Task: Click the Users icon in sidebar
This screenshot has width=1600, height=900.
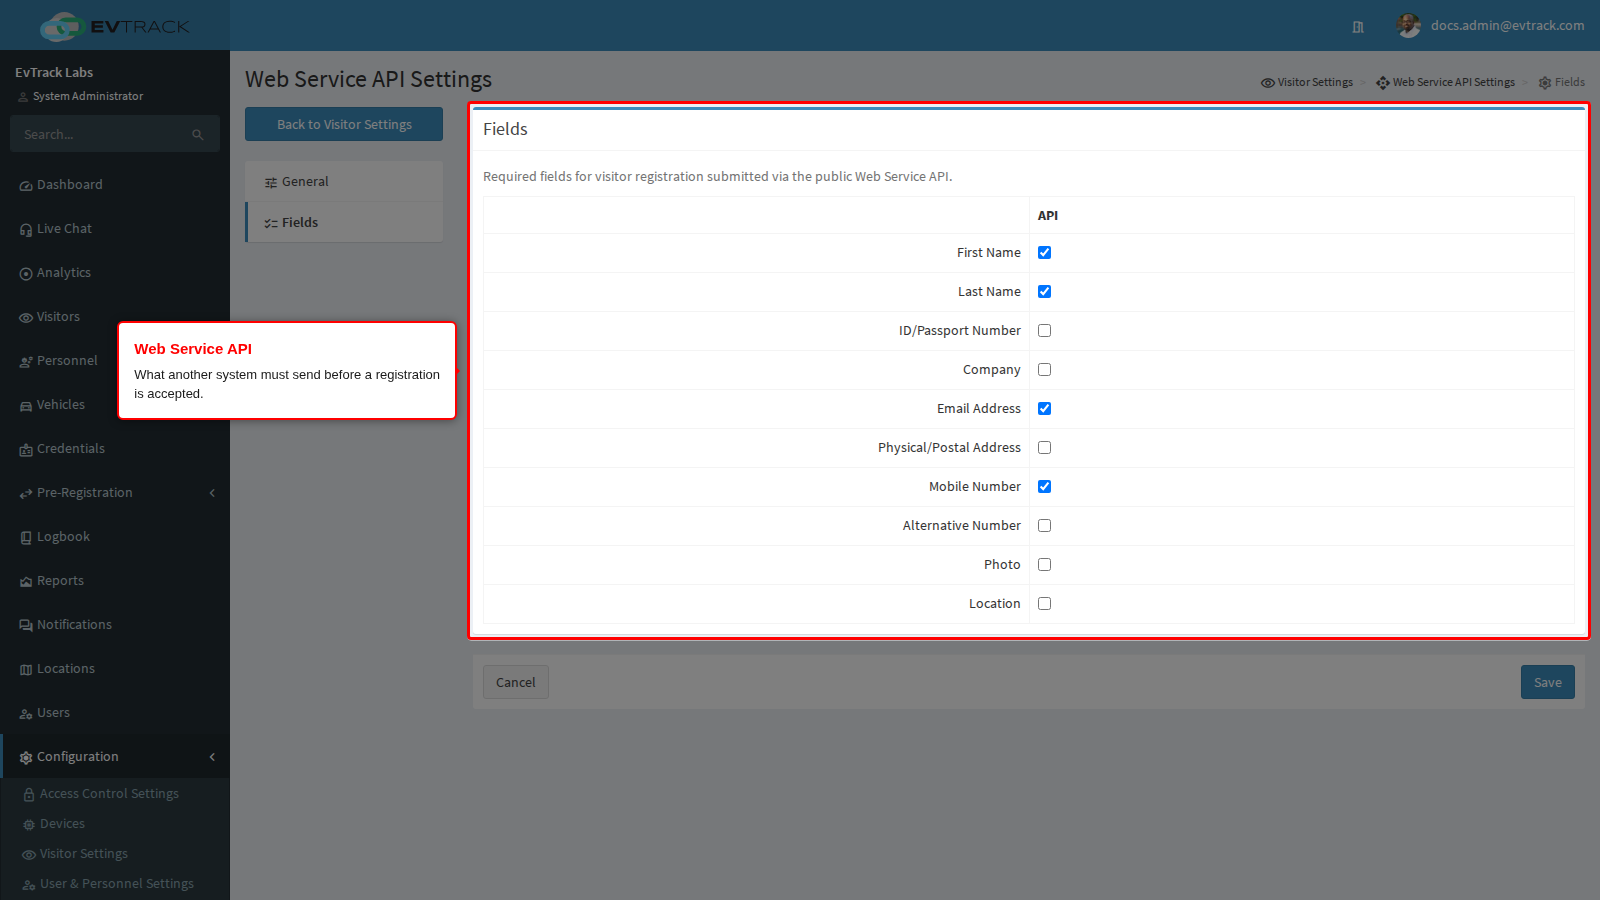Action: pyautogui.click(x=26, y=714)
